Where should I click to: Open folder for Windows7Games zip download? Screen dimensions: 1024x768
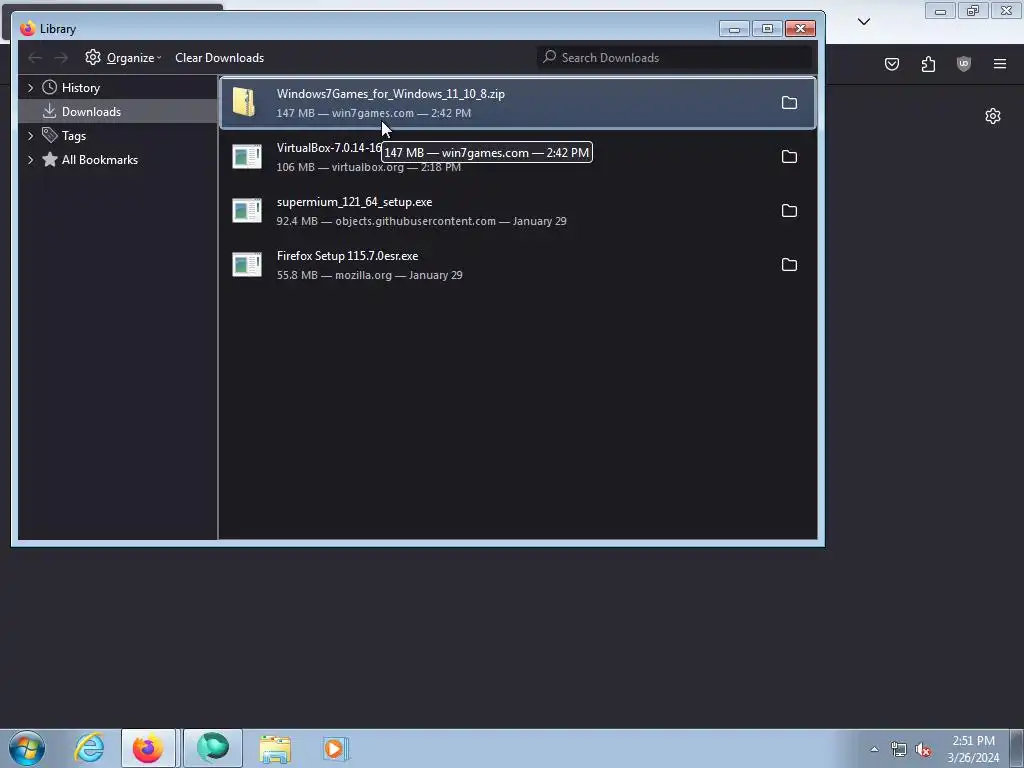point(789,103)
